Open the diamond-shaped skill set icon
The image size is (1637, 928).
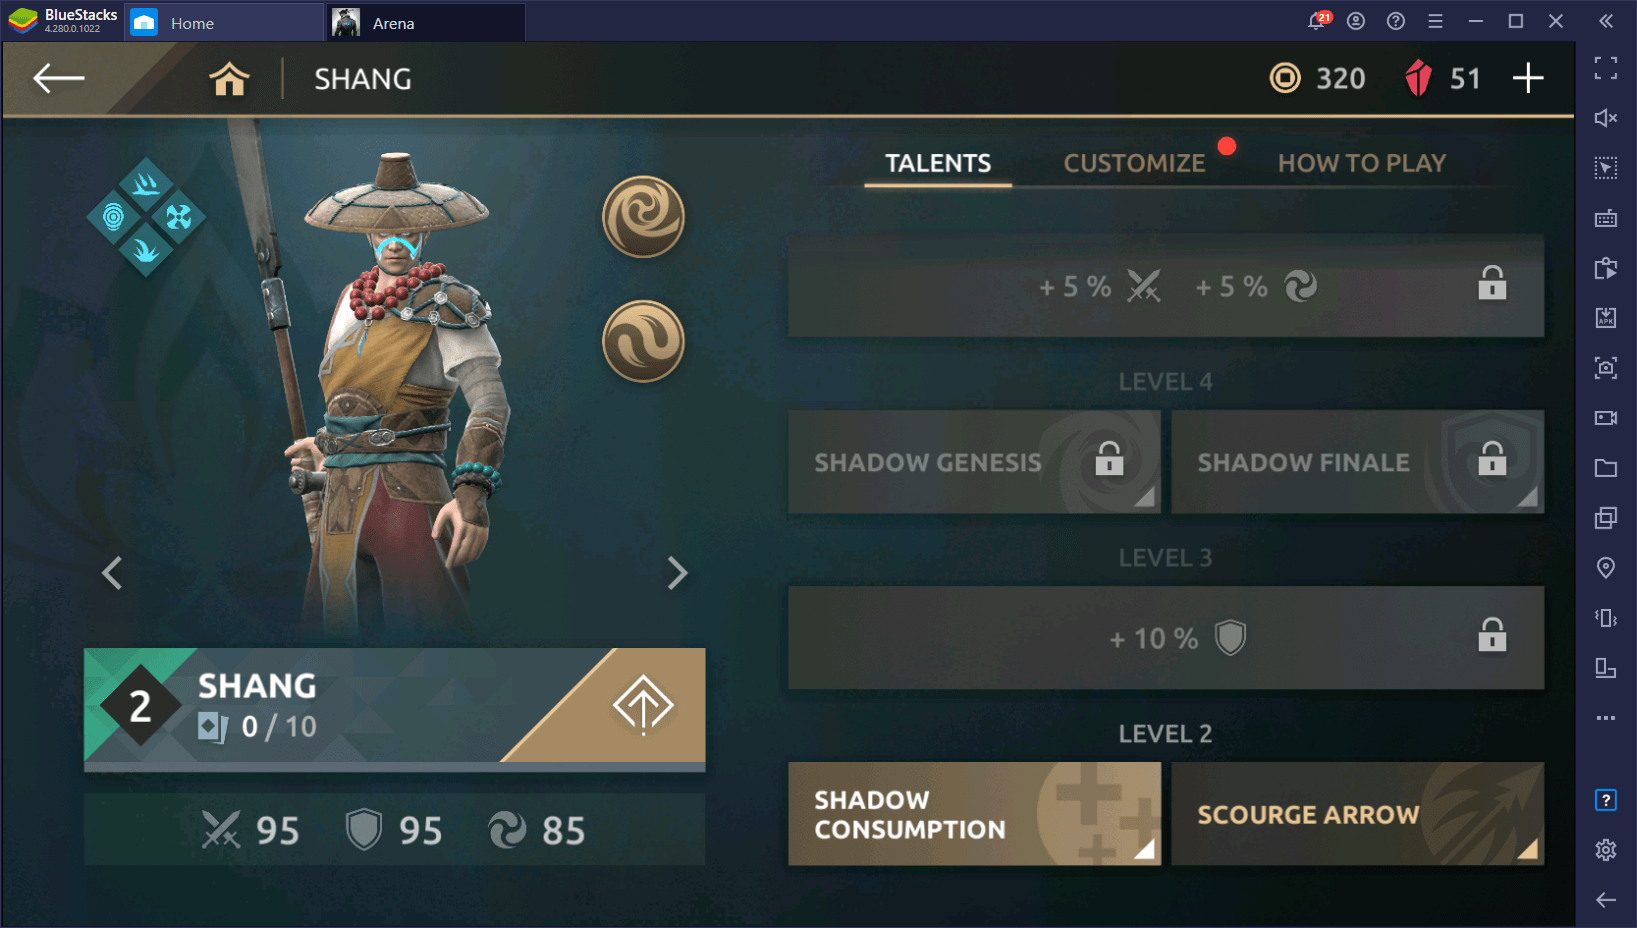point(146,216)
